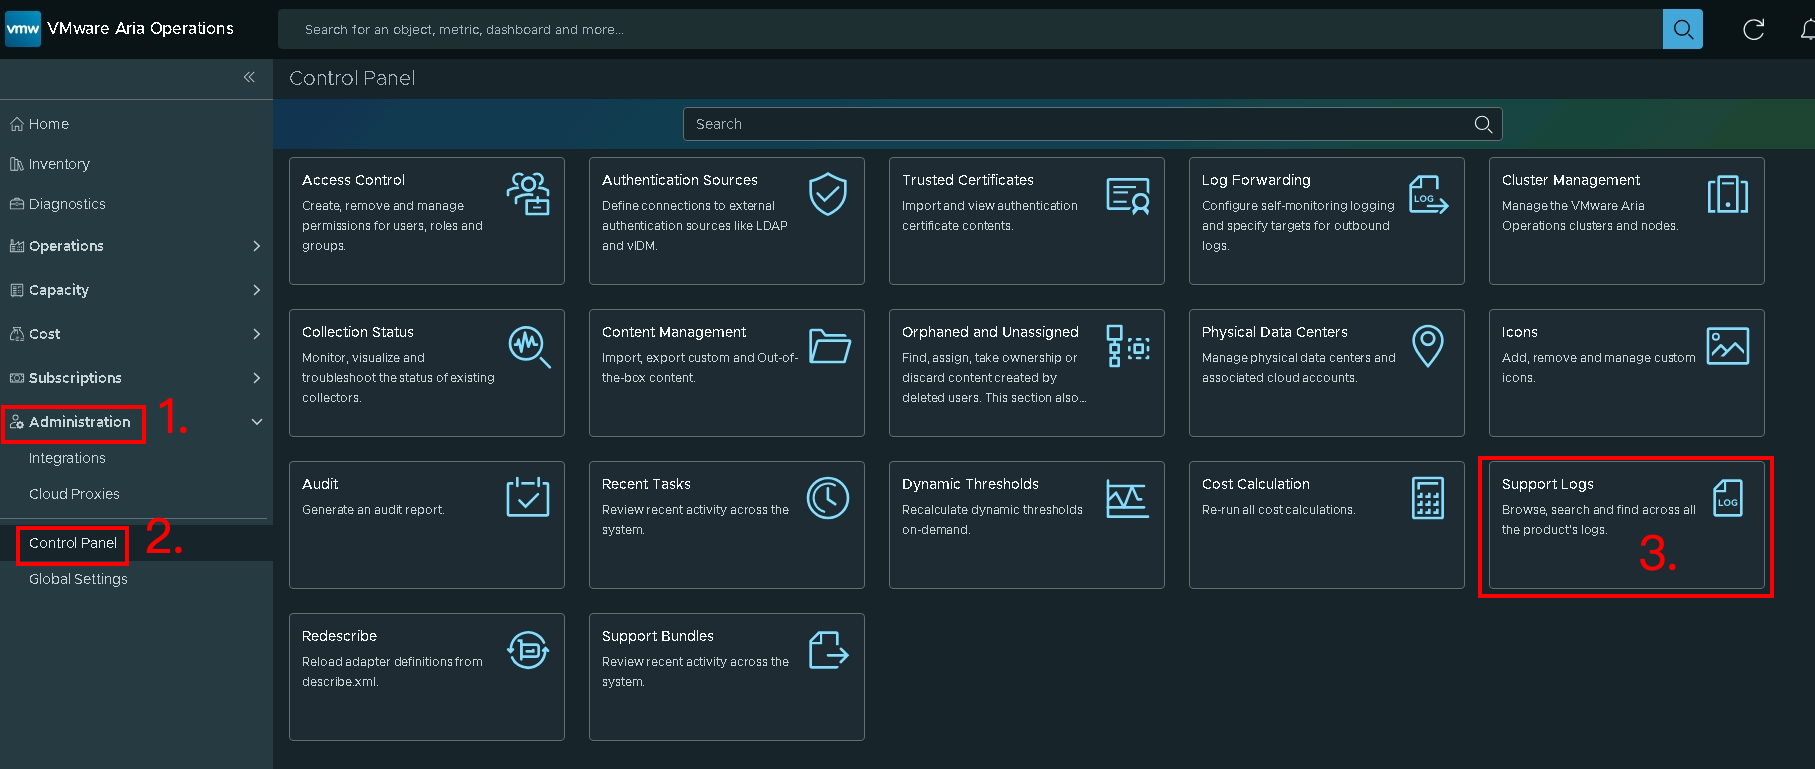Open the Support Bundles card title
This screenshot has width=1815, height=769.
pyautogui.click(x=658, y=636)
